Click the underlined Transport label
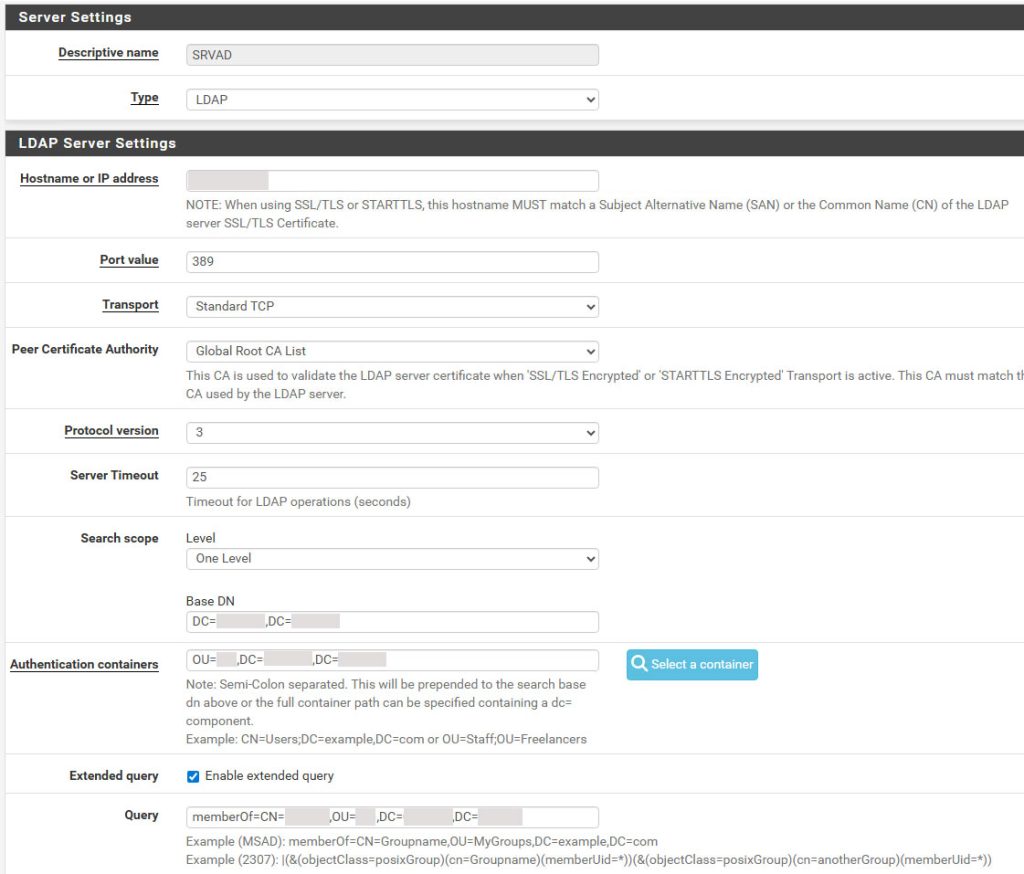The height and width of the screenshot is (874, 1024). (x=130, y=305)
